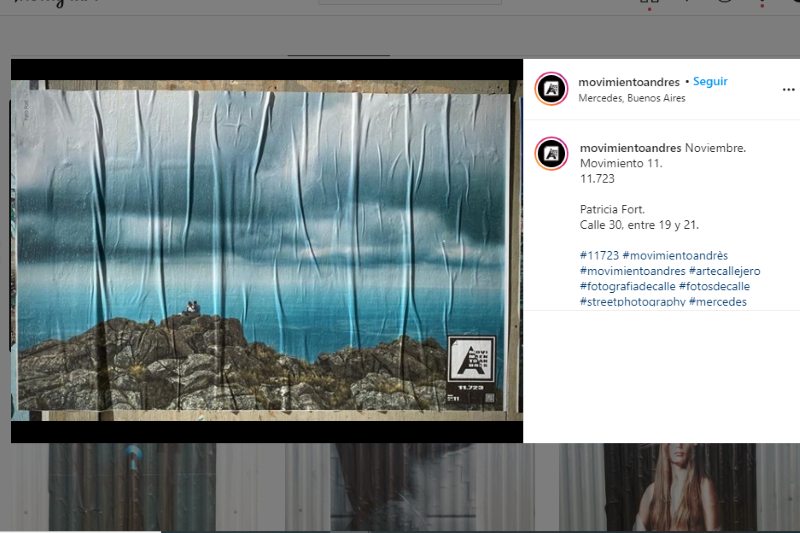This screenshot has height=533, width=800.
Task: Select the thumbnail with long-haired woman
Action: tap(678, 488)
